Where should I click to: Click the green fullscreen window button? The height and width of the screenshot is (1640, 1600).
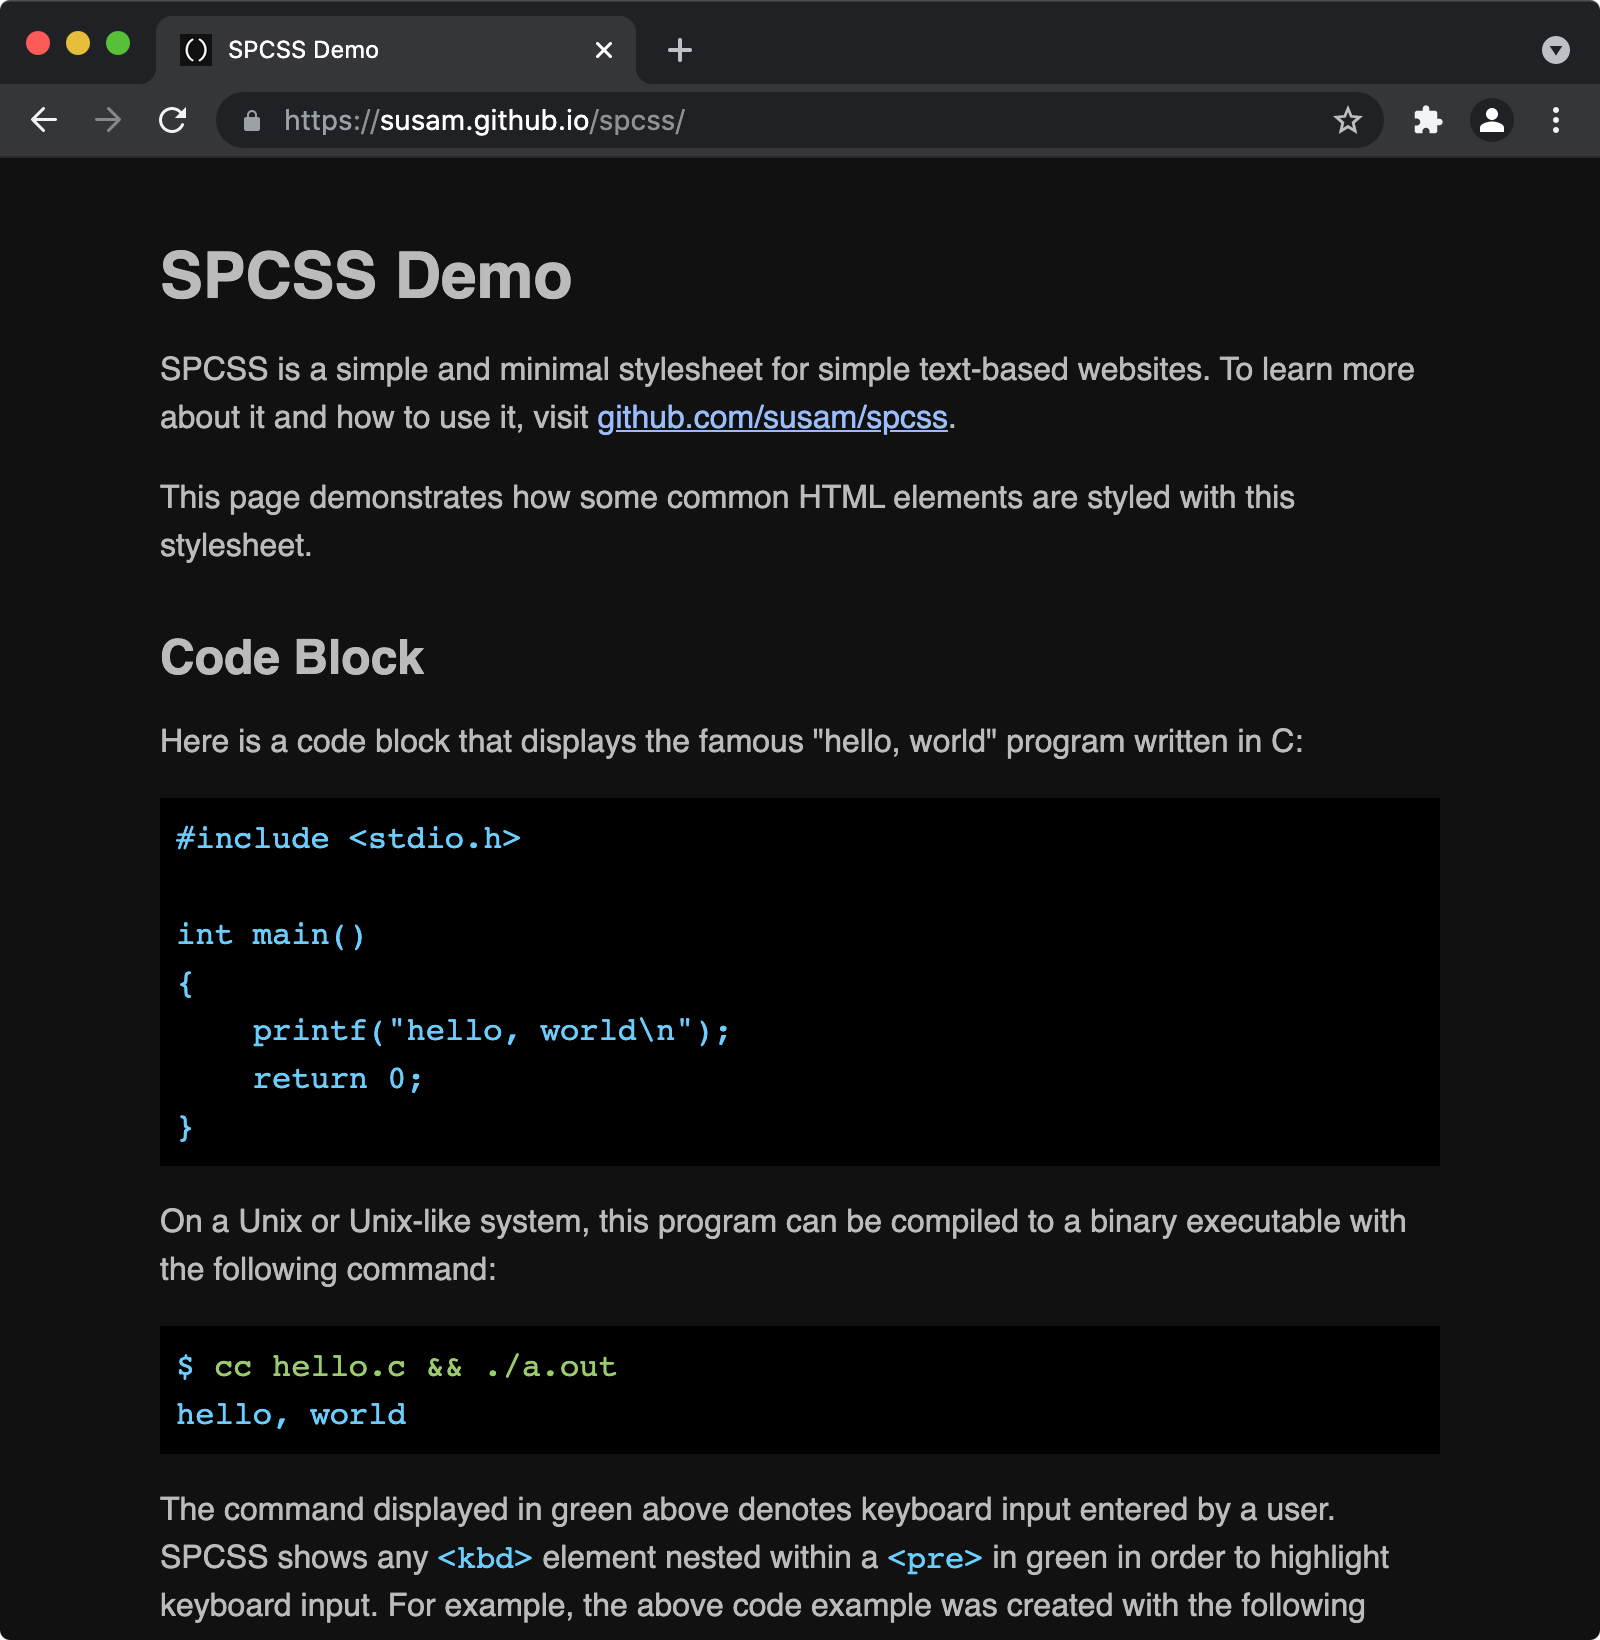(x=118, y=44)
